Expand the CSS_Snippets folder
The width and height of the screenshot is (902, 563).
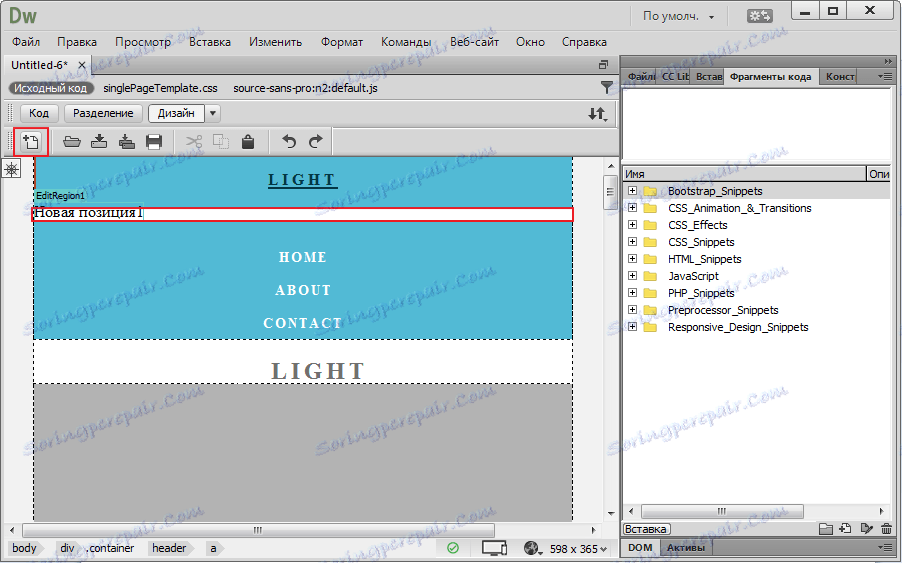632,242
